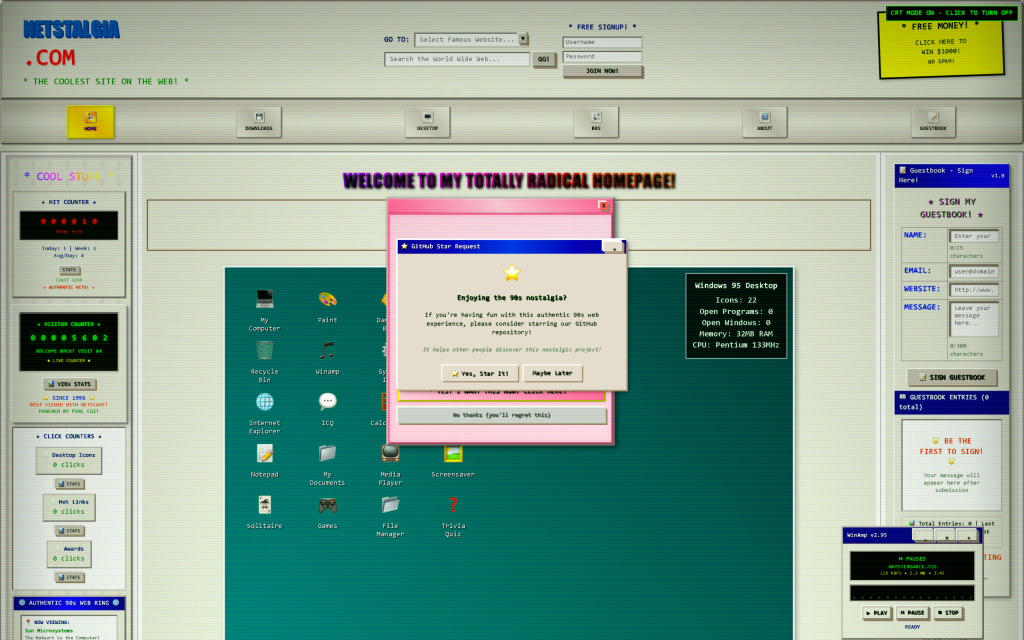
Task: Dismiss dialog with Maybe Later button
Action: click(552, 373)
